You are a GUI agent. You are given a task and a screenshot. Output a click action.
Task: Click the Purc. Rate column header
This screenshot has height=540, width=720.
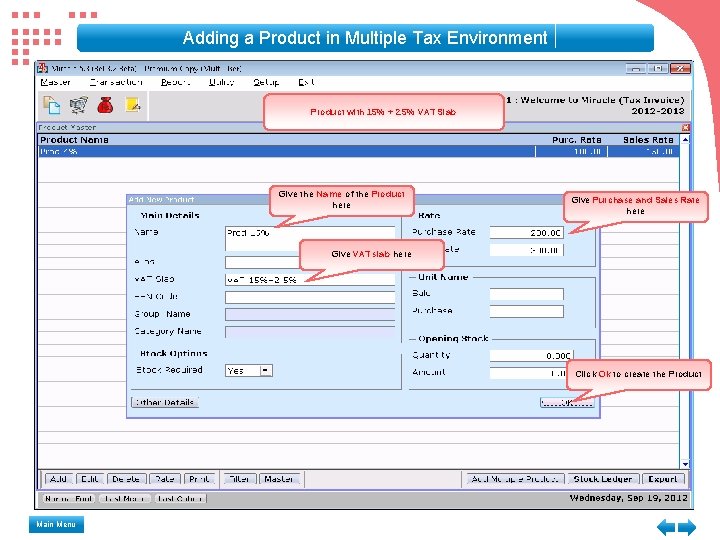click(577, 140)
